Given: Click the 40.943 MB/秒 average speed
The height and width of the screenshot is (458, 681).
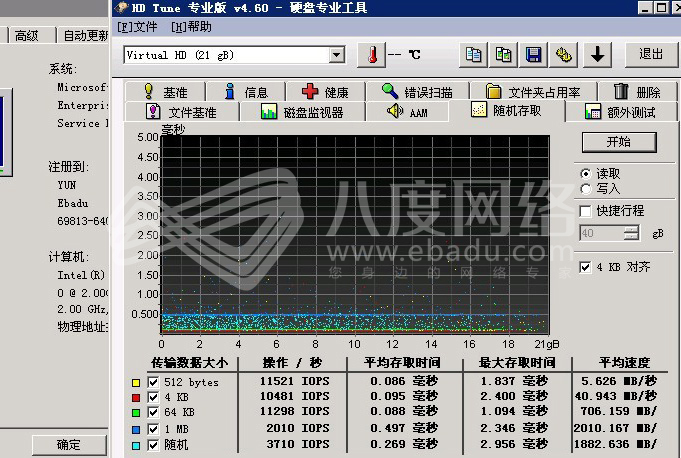Looking at the screenshot, I should [616, 396].
